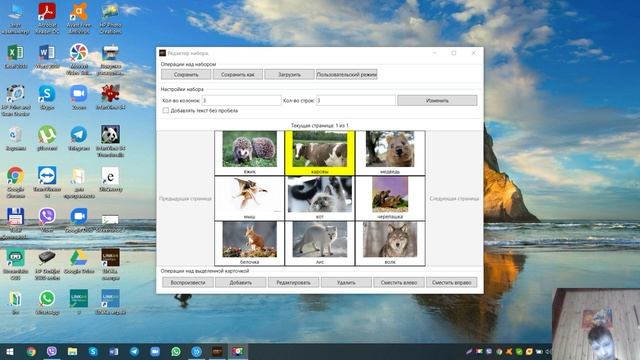The height and width of the screenshot is (360, 640).
Task: Open Avast Free Antivirus desktop icon
Action: 79,17
